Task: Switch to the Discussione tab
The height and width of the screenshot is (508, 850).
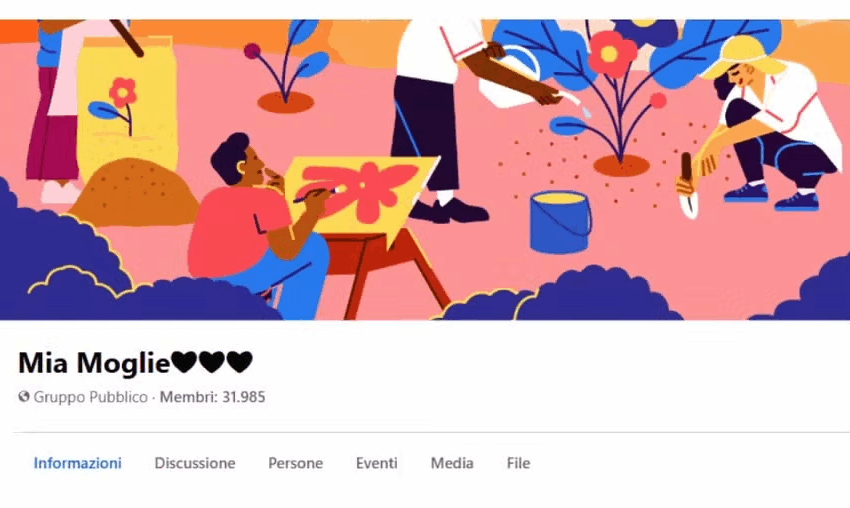Action: coord(195,463)
